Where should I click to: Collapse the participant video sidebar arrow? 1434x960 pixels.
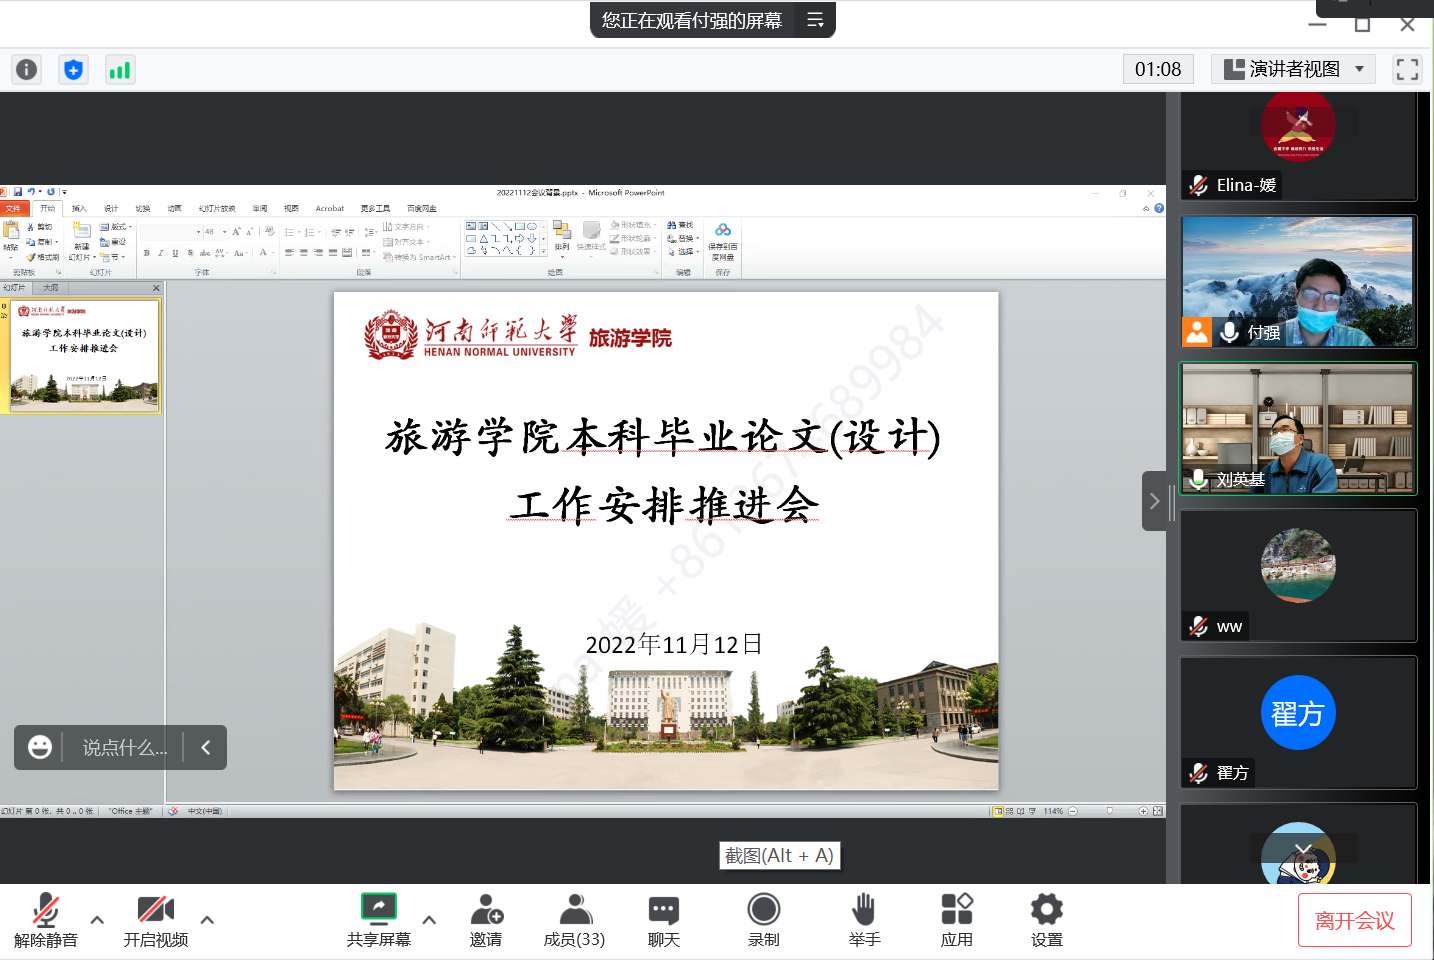[1154, 501]
